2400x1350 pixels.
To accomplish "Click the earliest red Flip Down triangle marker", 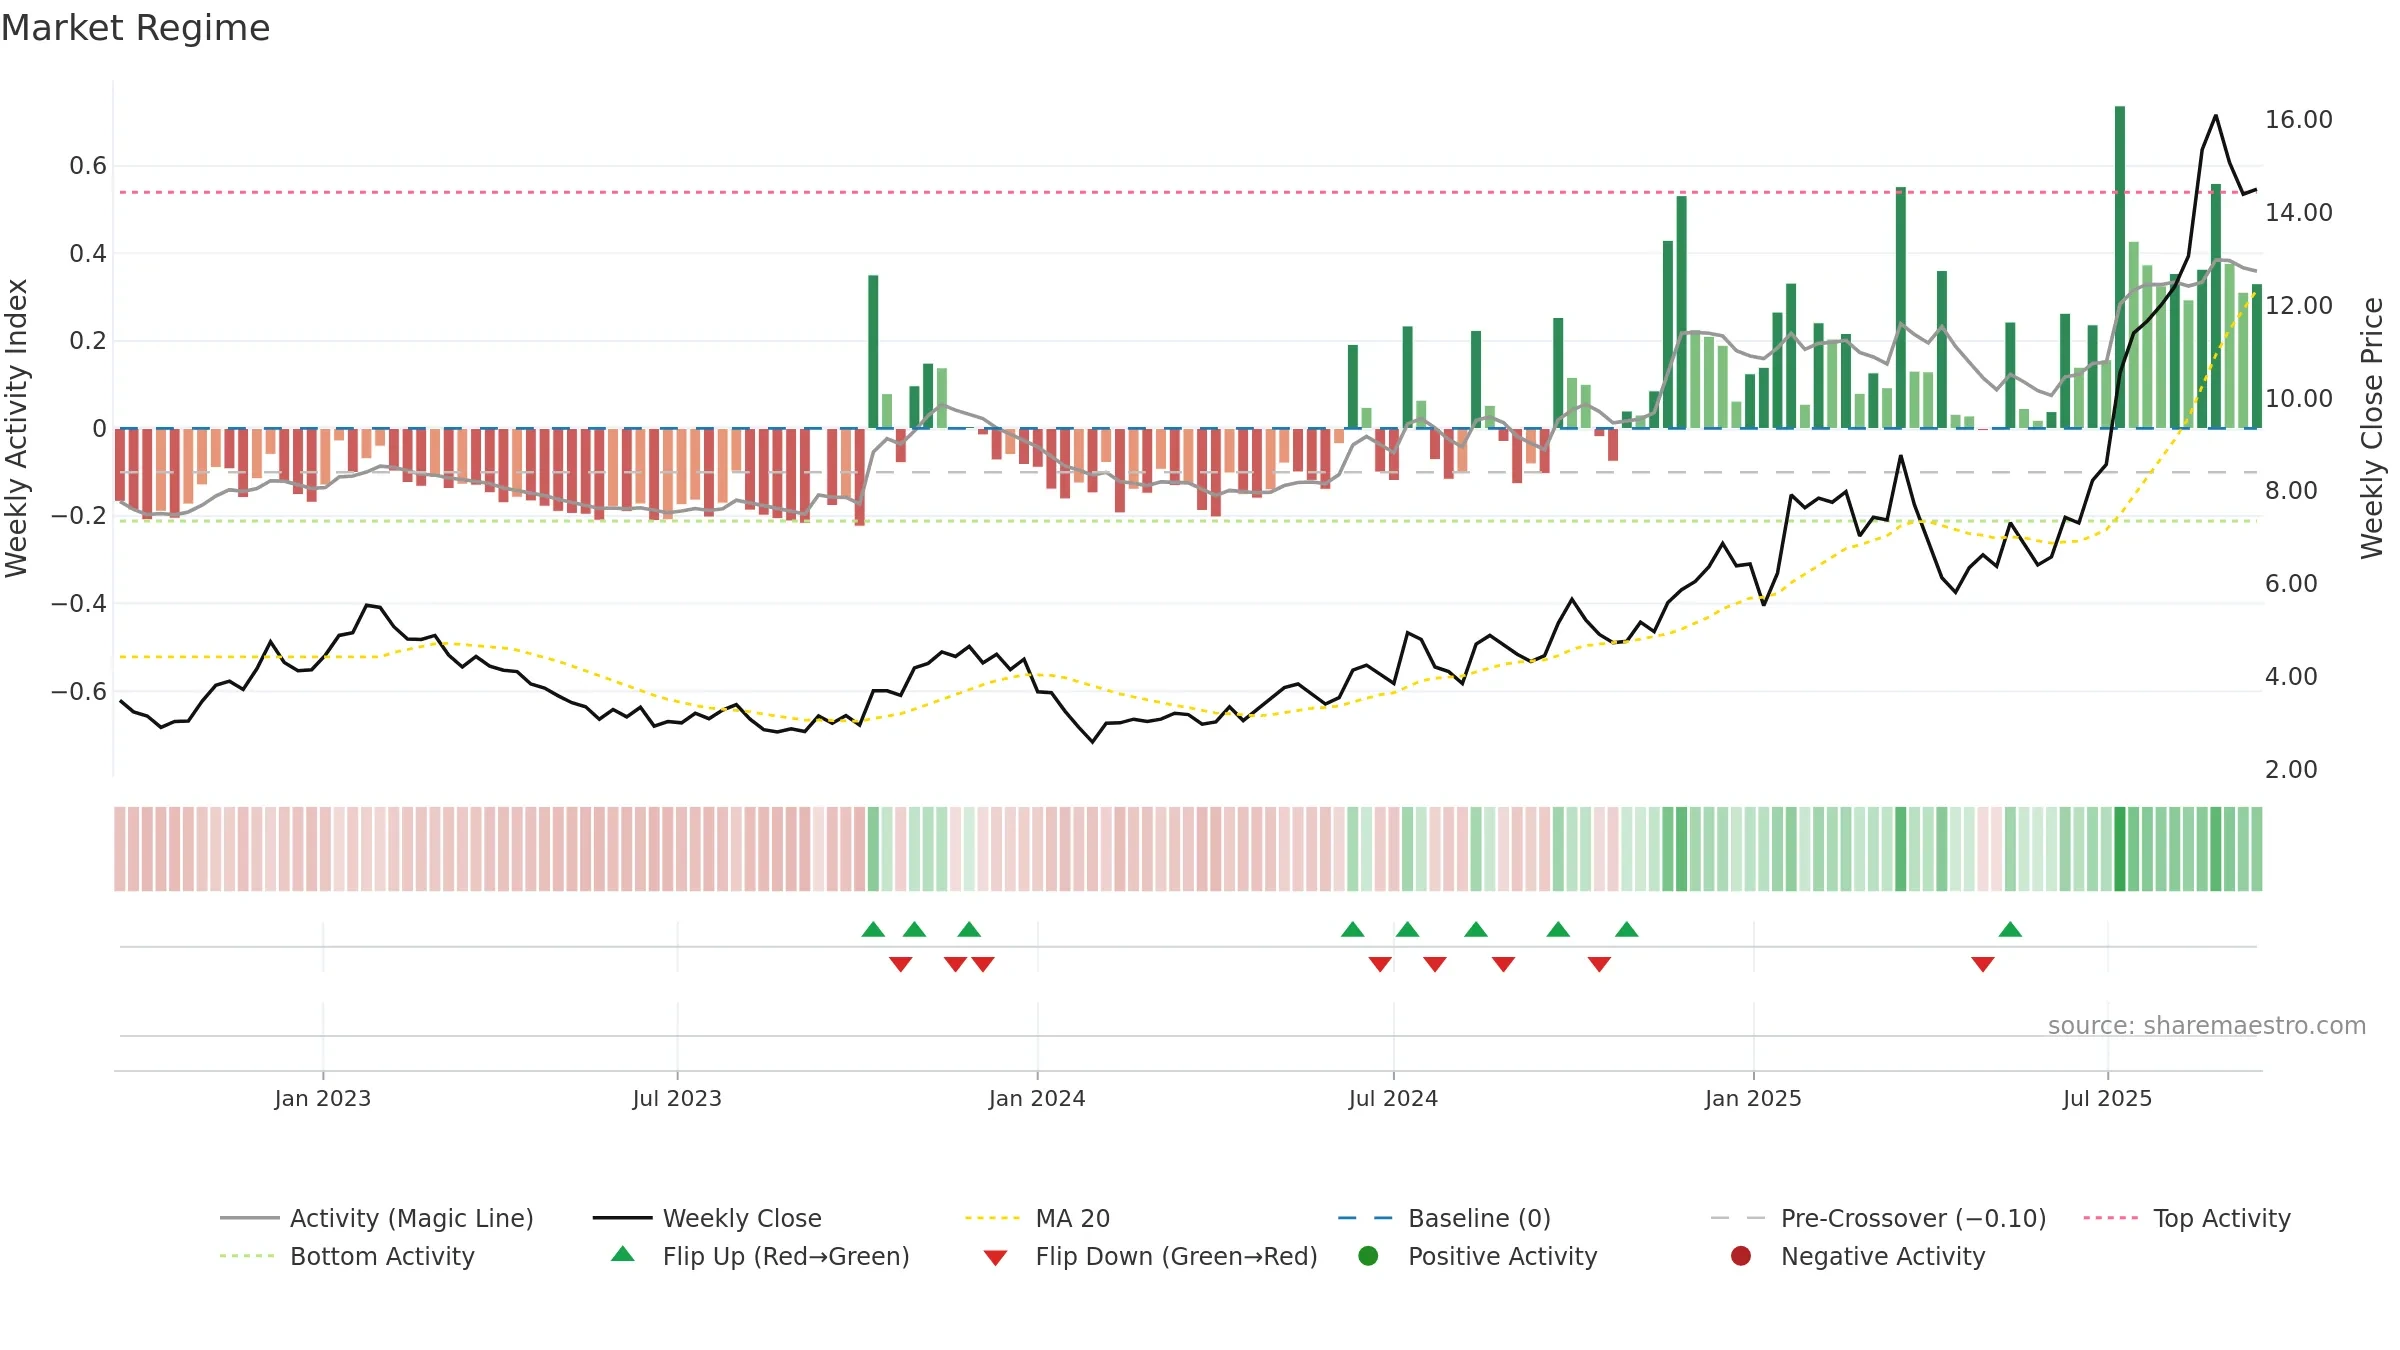I will click(900, 964).
